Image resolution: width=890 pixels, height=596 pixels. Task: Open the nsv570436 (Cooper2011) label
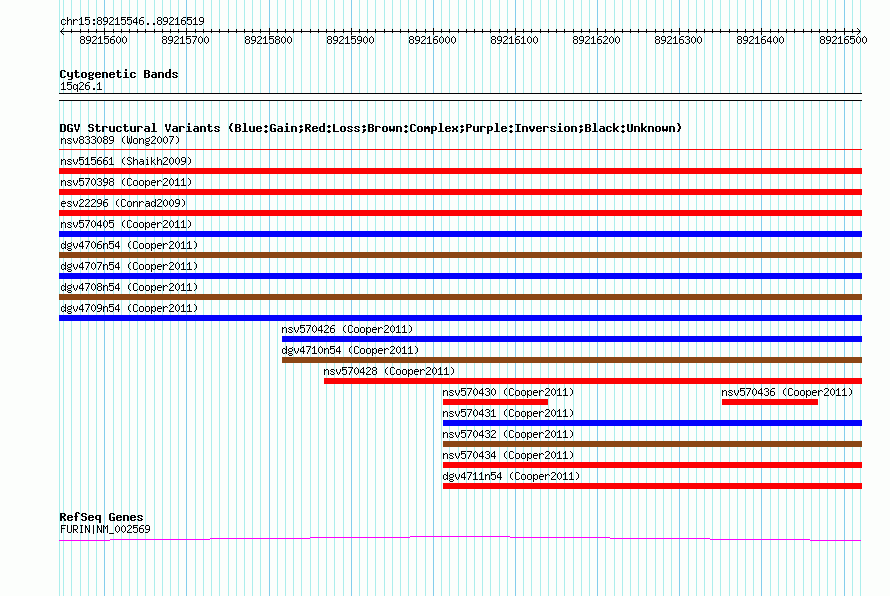pos(787,392)
